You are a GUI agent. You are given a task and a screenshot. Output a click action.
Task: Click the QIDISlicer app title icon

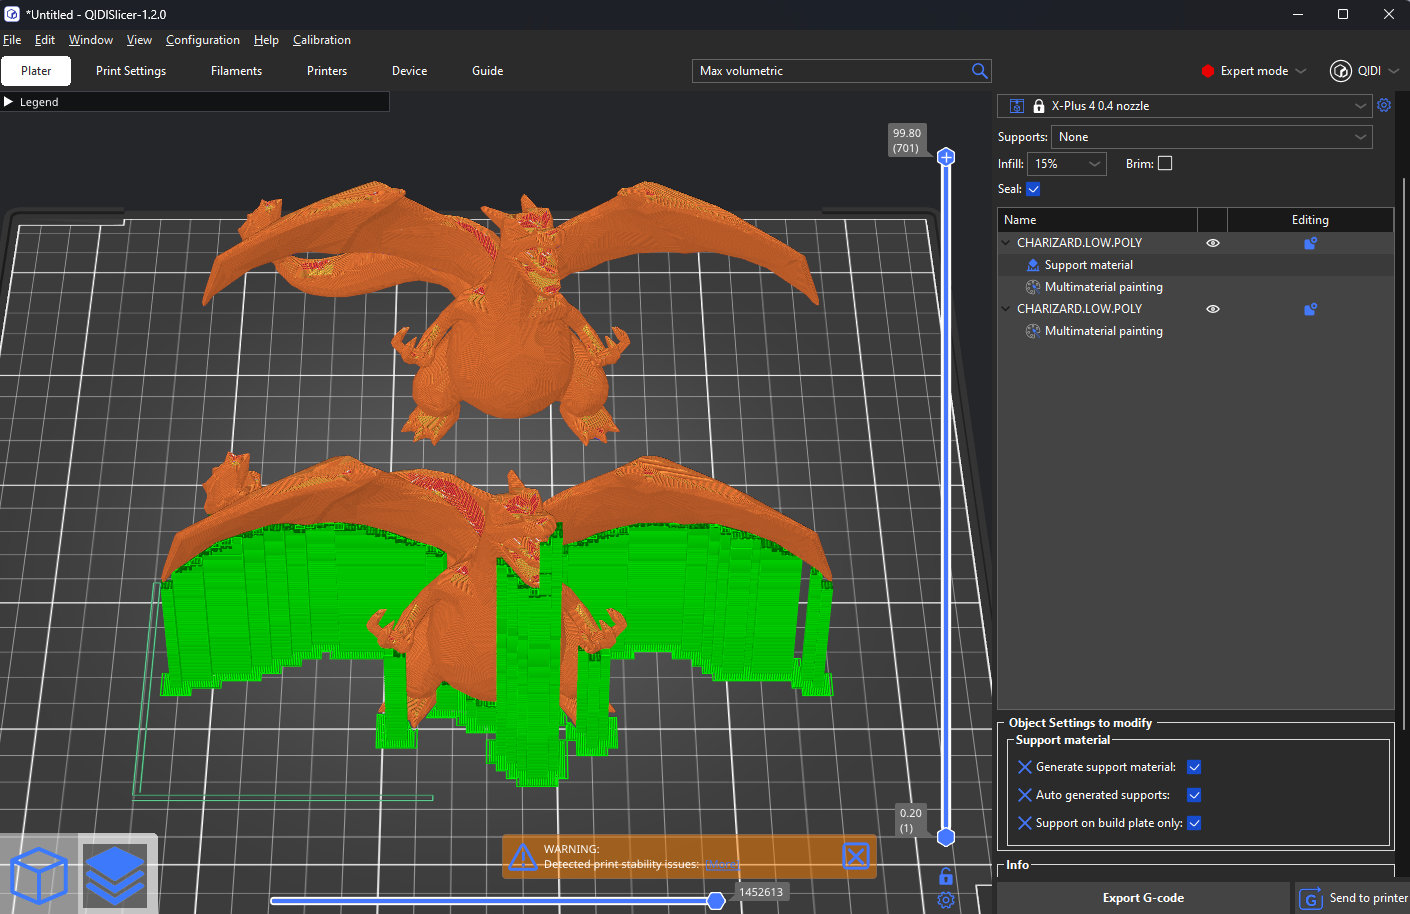pyautogui.click(x=12, y=14)
